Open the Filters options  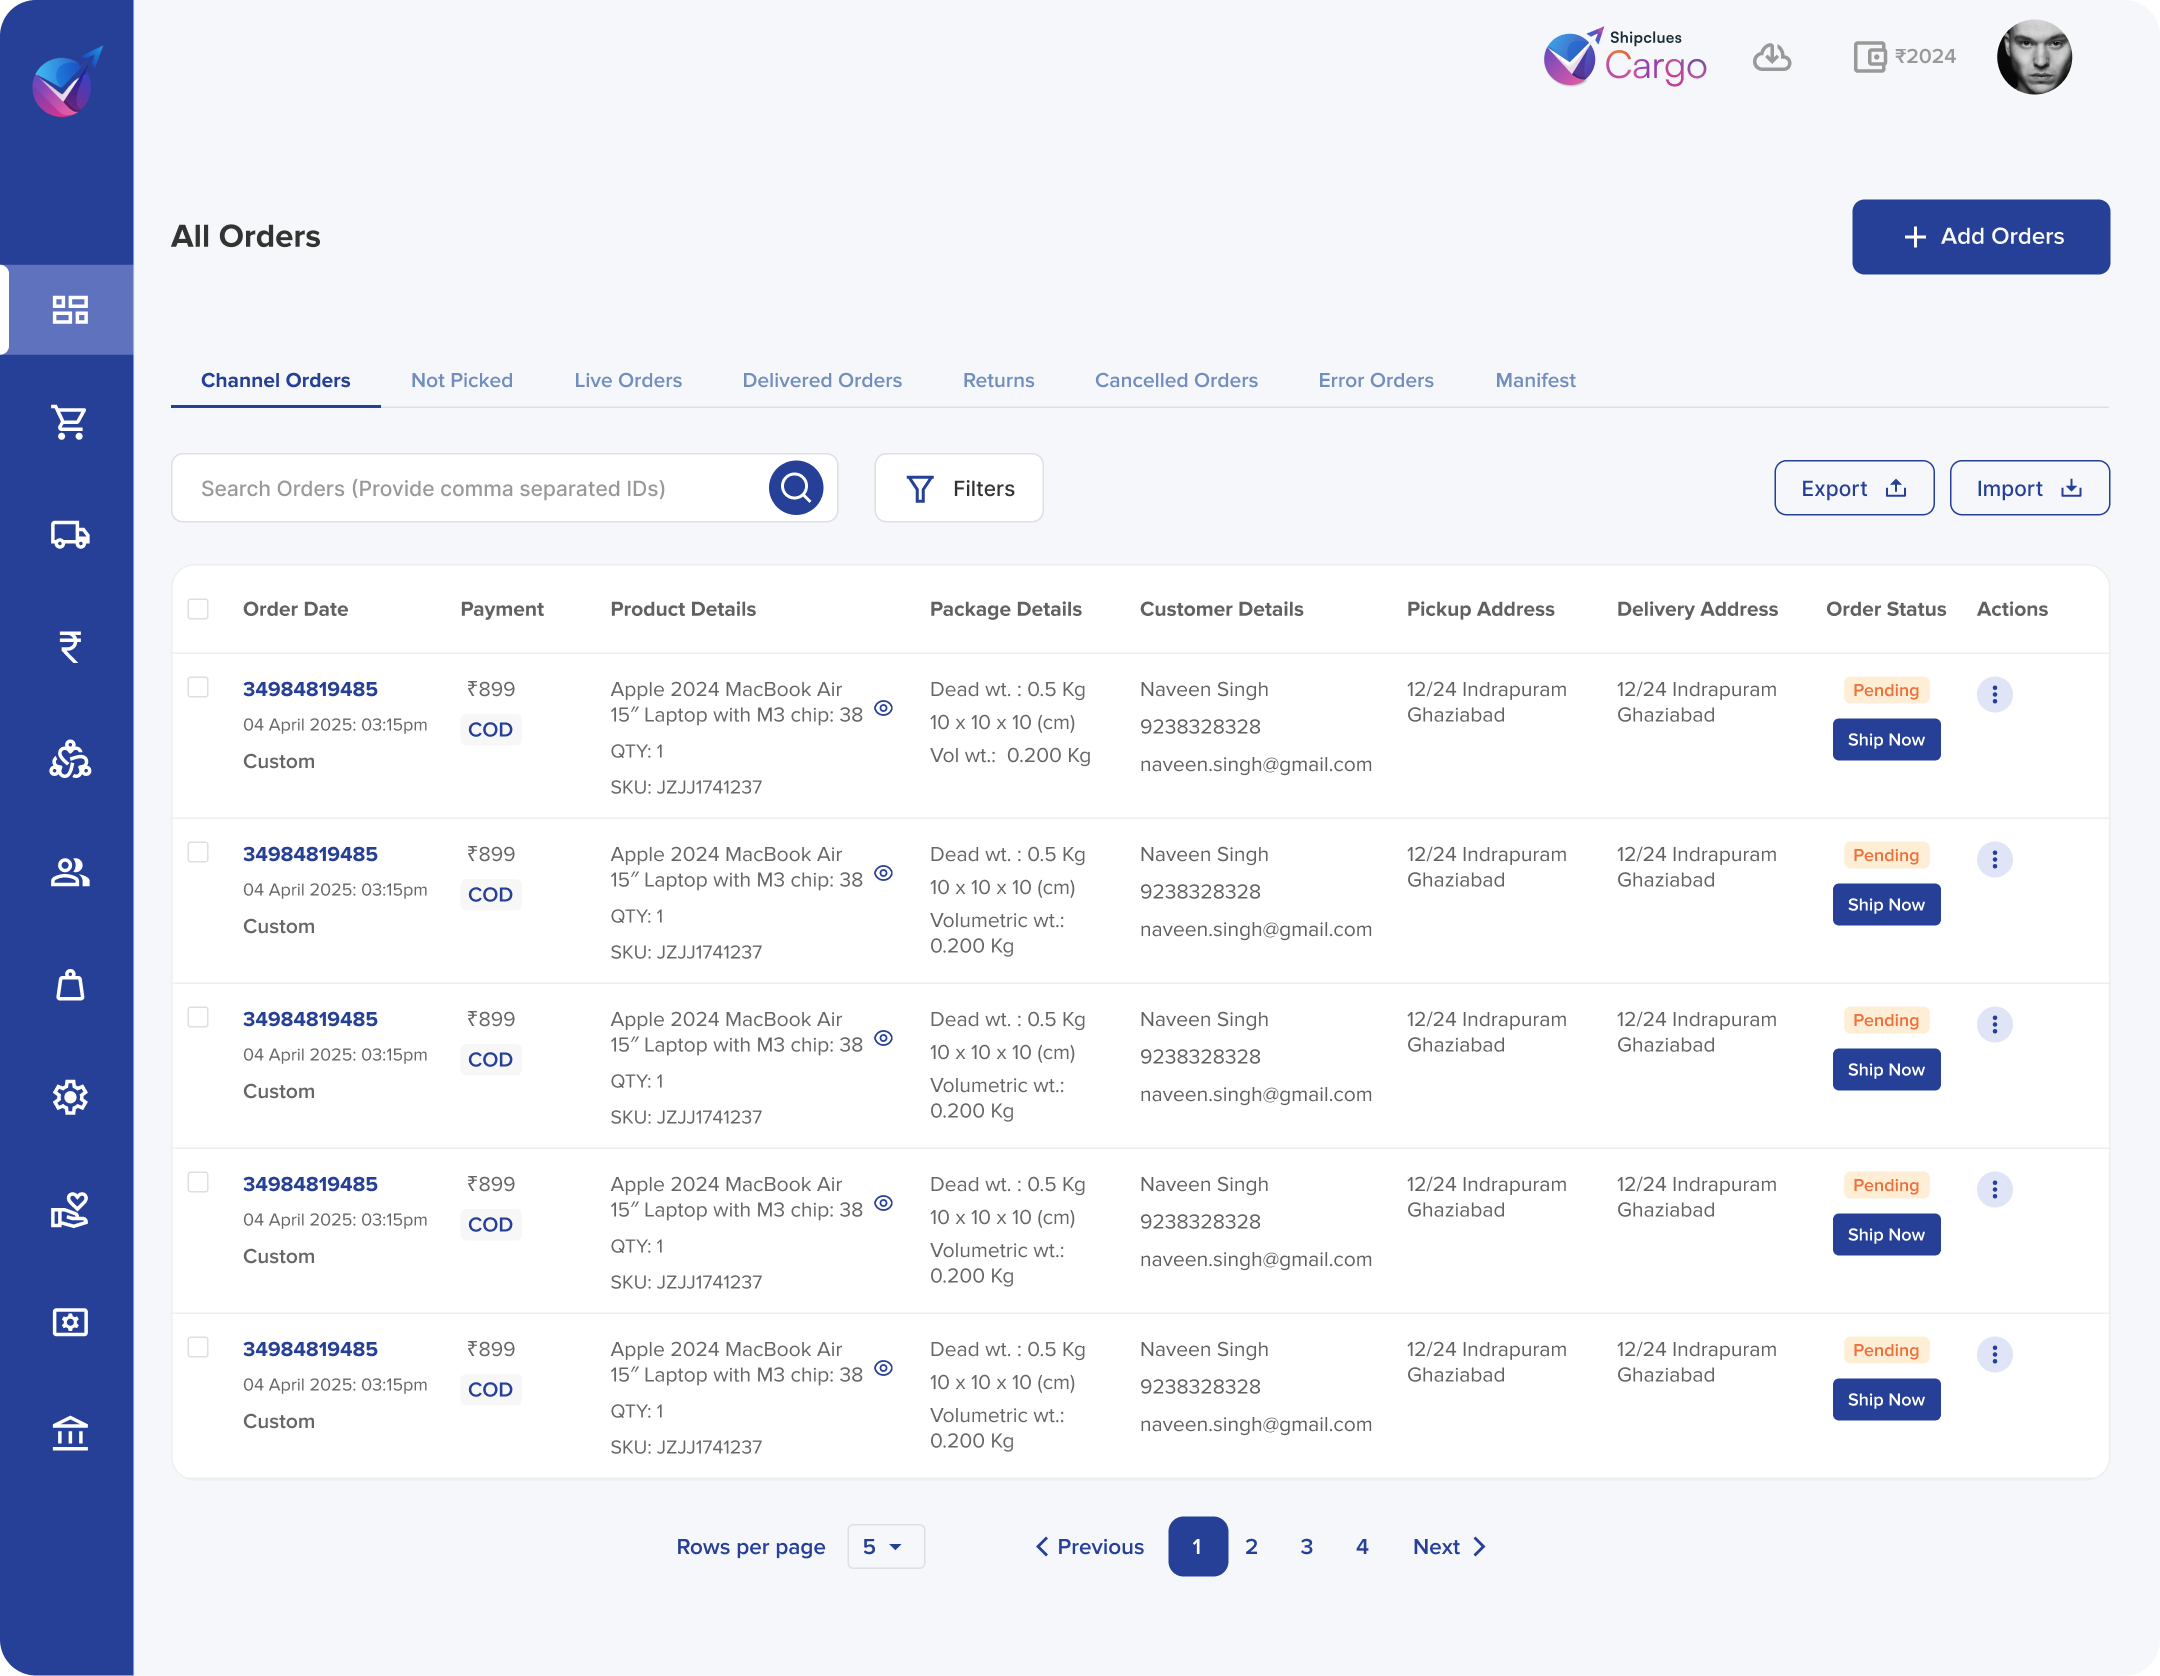tap(958, 488)
